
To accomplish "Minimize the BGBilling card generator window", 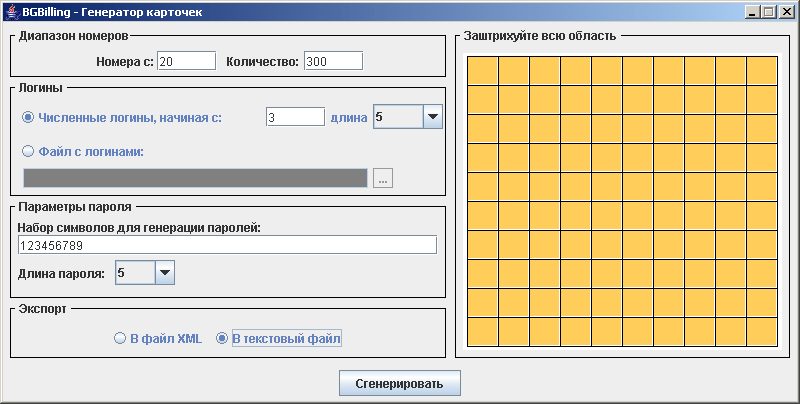I will click(751, 12).
